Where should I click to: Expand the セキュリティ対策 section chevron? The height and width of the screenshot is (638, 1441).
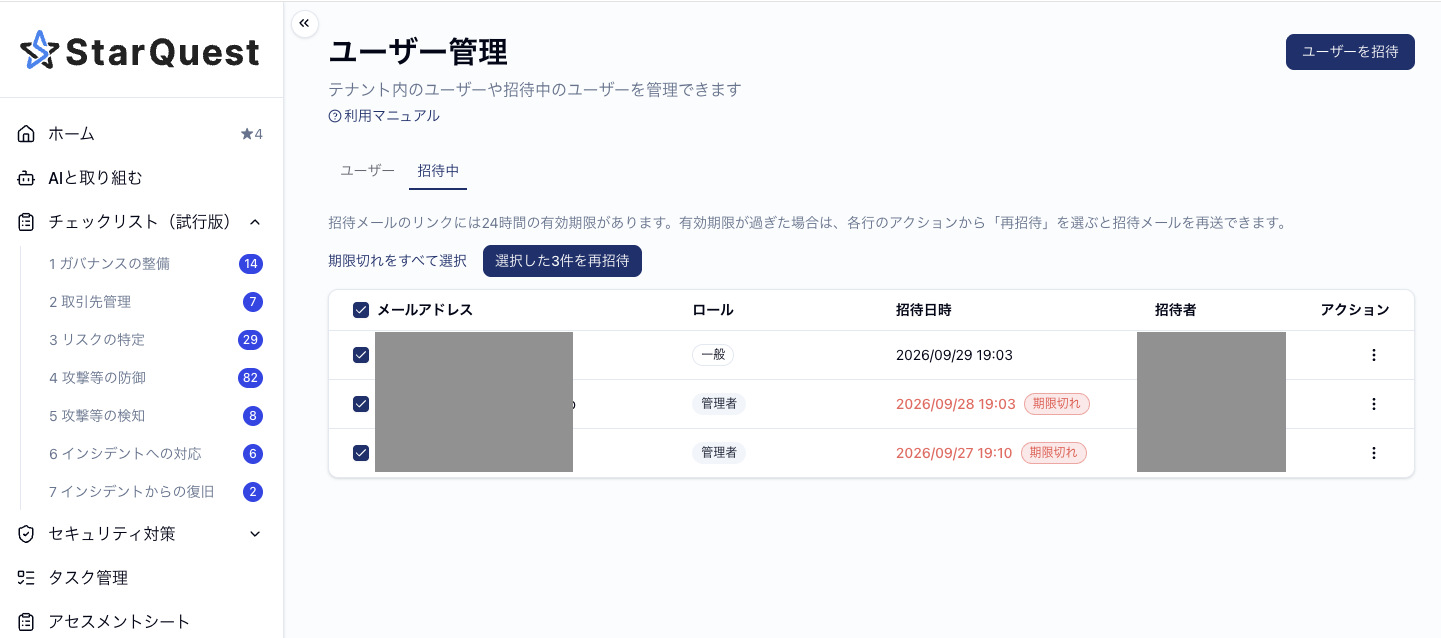pyautogui.click(x=255, y=534)
